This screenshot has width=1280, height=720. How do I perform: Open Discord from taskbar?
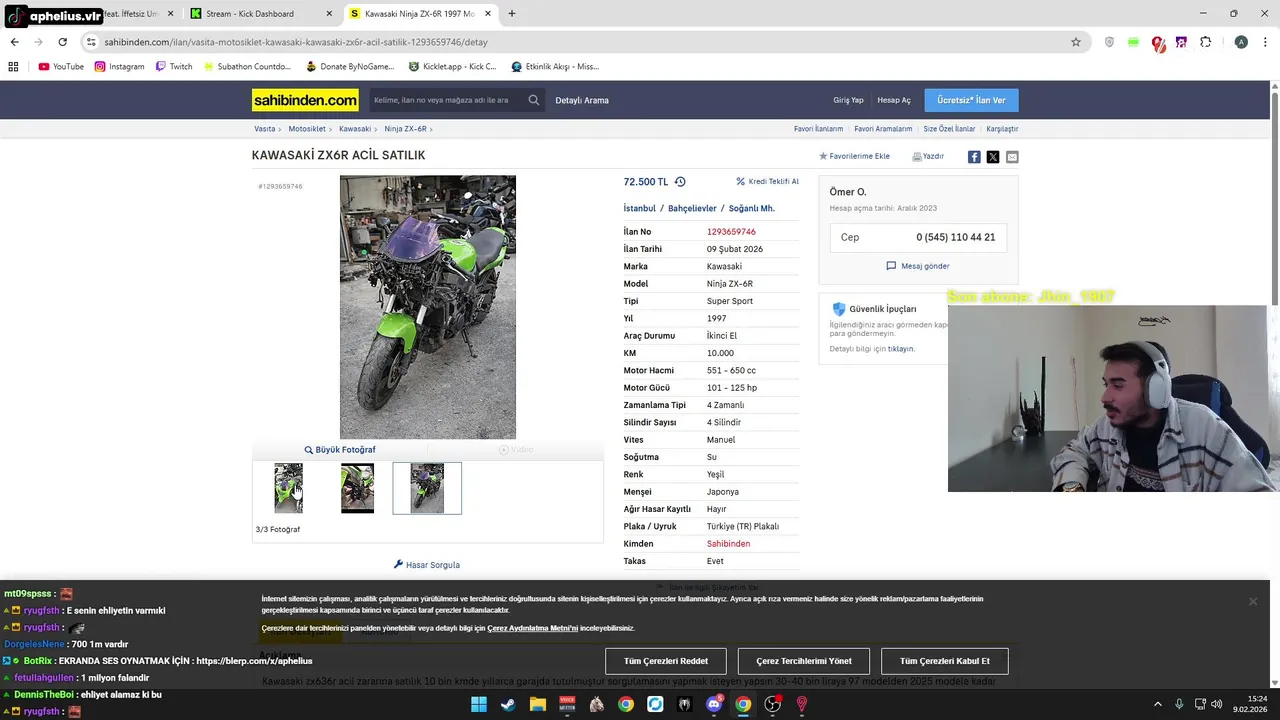714,704
